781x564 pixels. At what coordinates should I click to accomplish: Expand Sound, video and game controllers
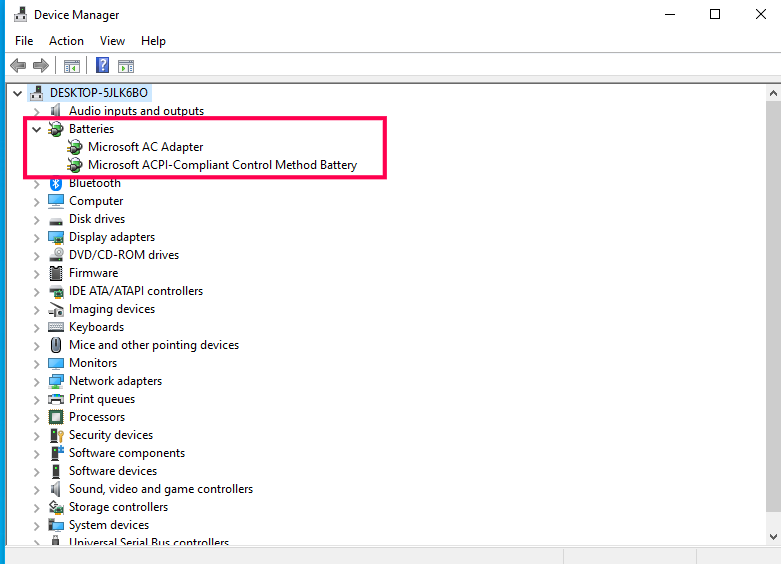[36, 490]
